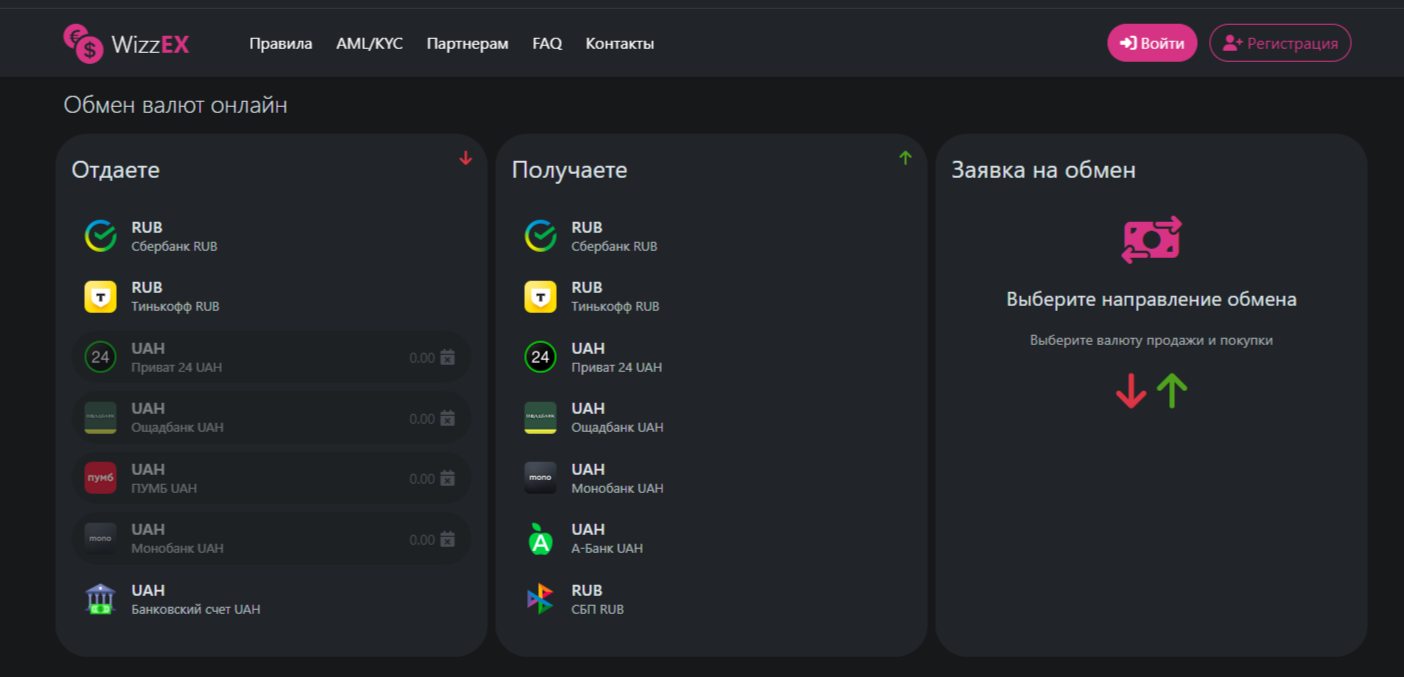Click the "Отдаете" panel title
Viewport: 1404px width, 677px height.
tap(116, 170)
